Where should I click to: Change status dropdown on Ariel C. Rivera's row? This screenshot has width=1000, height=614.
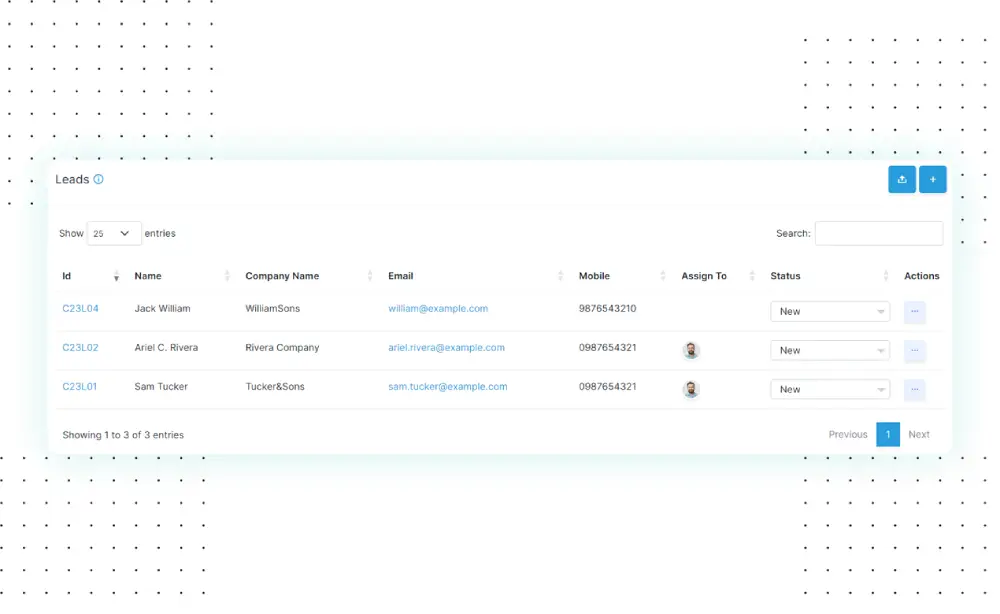pos(830,350)
